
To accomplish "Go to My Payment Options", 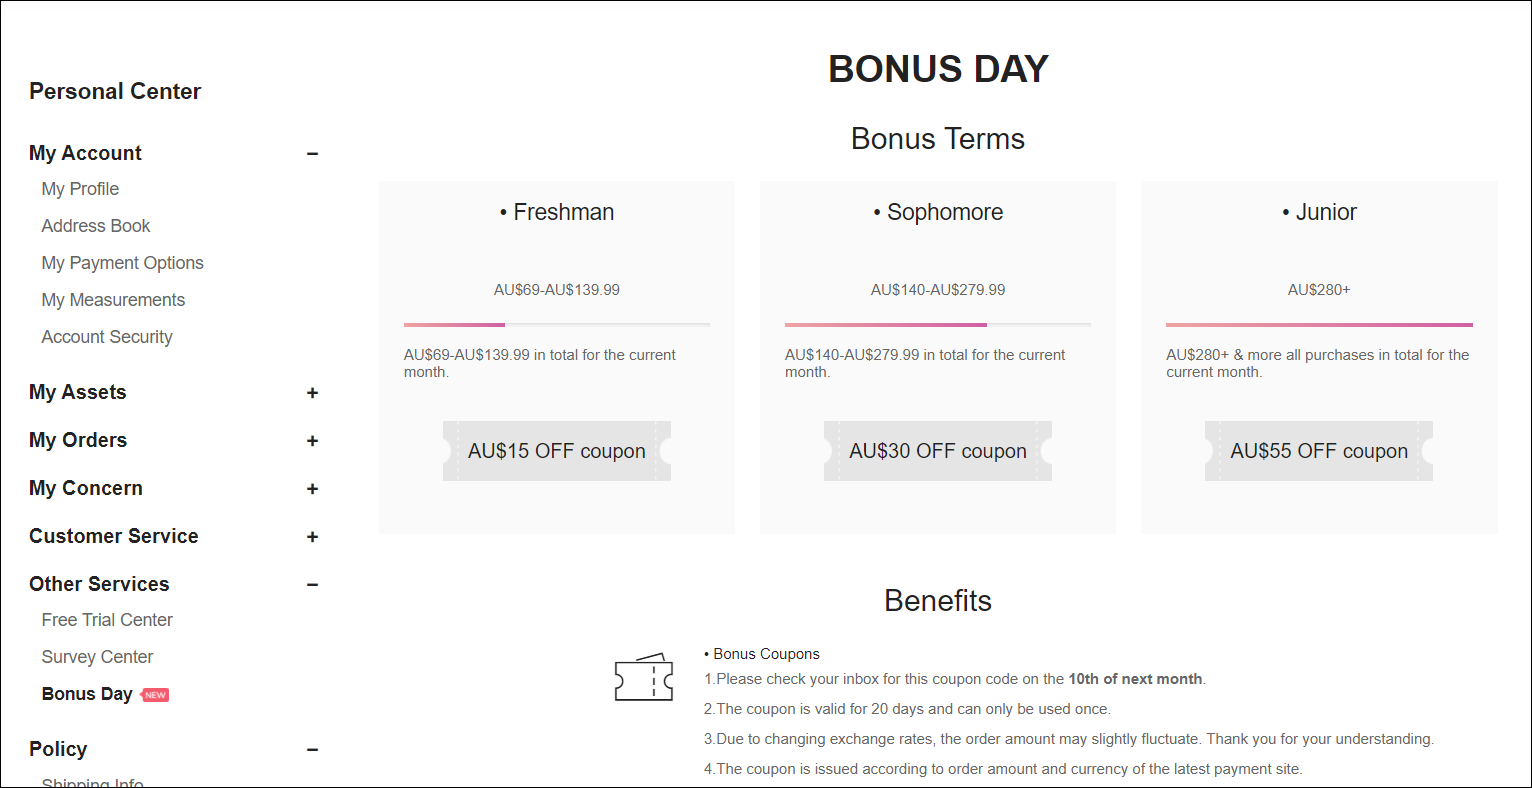I will [122, 263].
